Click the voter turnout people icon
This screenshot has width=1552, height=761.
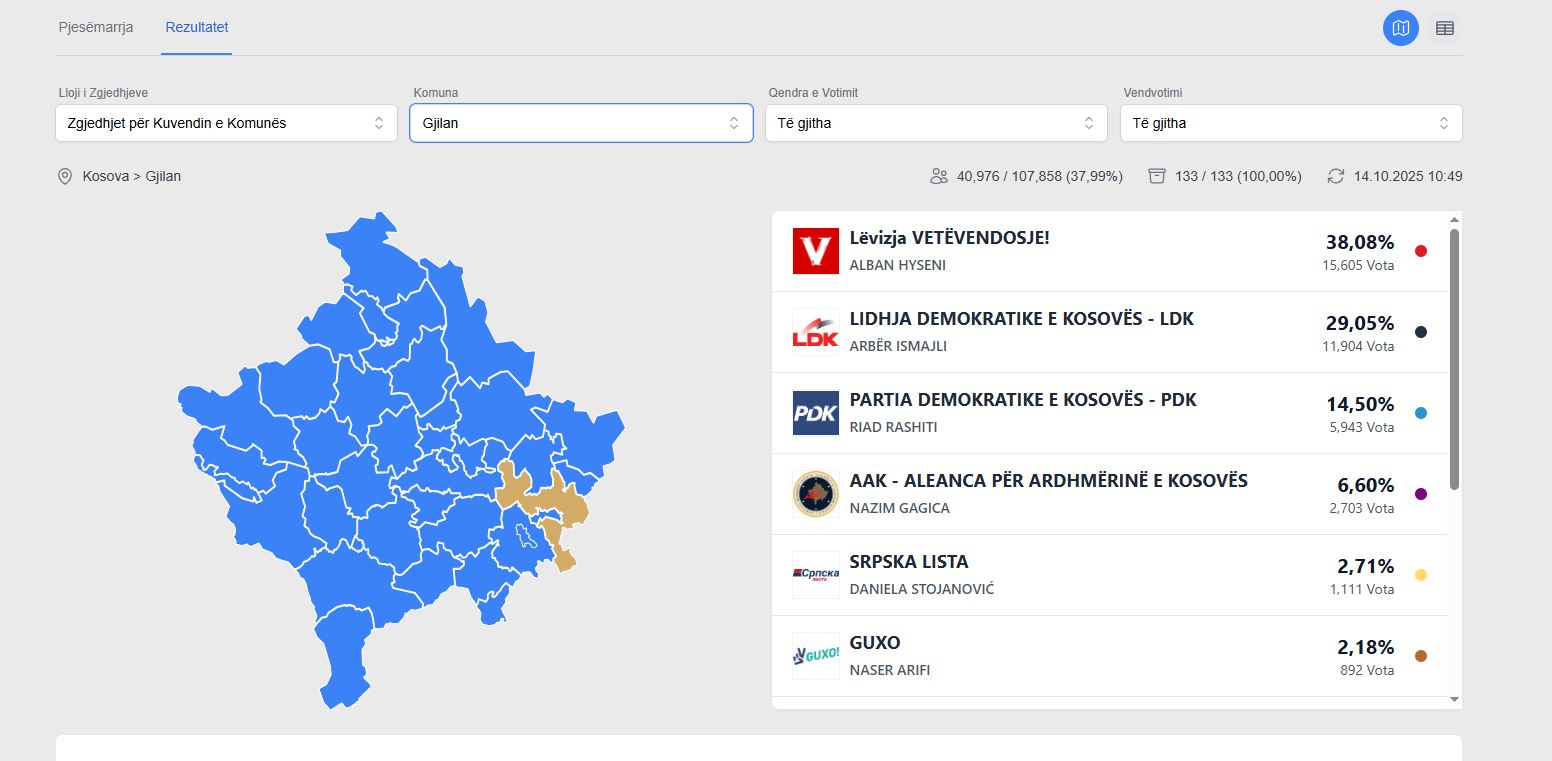[938, 176]
